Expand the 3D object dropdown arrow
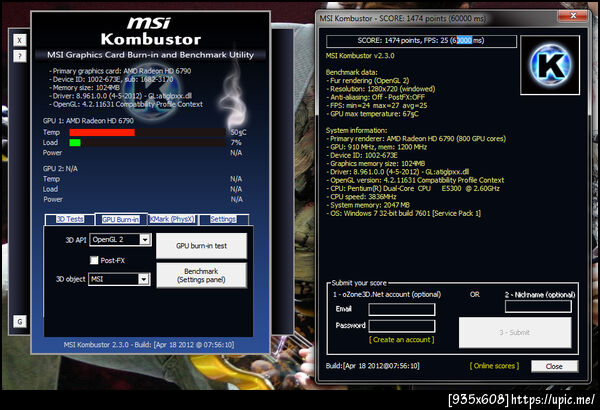The image size is (600, 410). coord(143,279)
